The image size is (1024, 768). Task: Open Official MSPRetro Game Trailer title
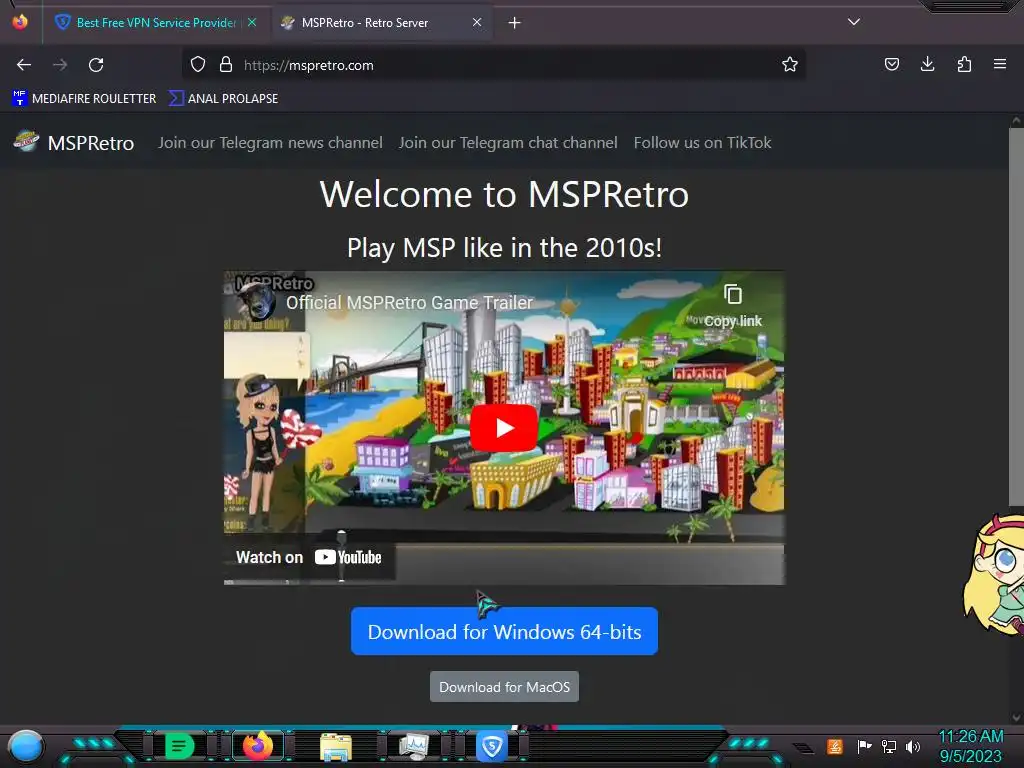(x=409, y=302)
